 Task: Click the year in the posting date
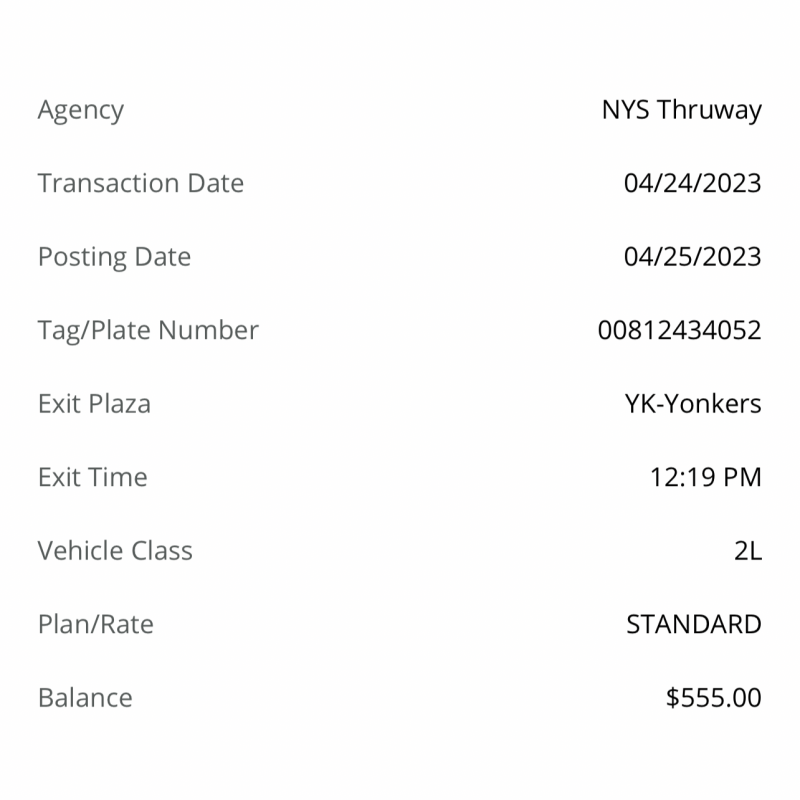click(x=732, y=257)
